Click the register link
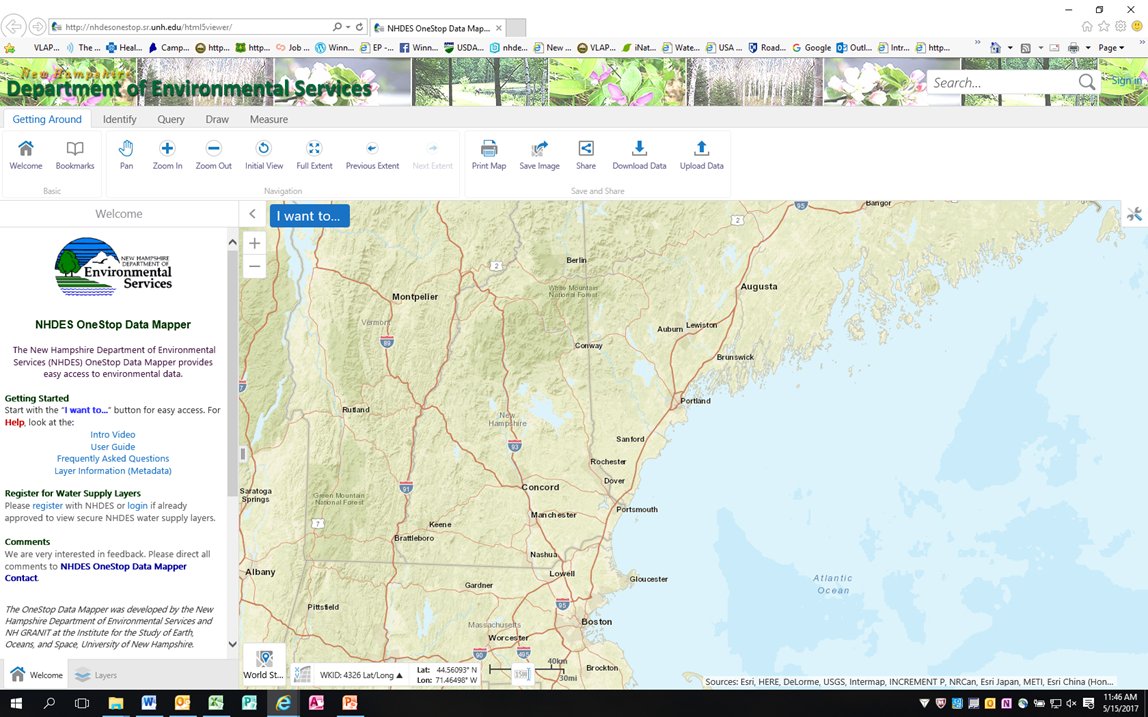Viewport: 1148px width, 717px height. coord(48,505)
